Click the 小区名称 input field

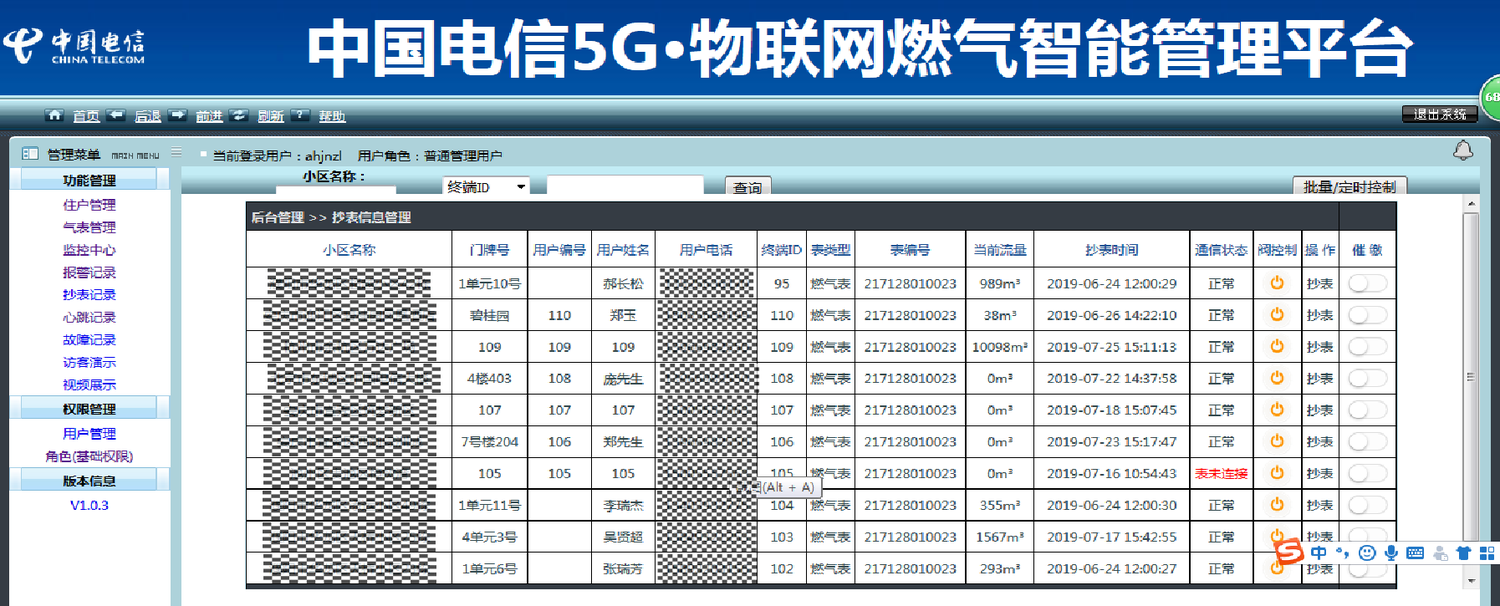(x=336, y=190)
